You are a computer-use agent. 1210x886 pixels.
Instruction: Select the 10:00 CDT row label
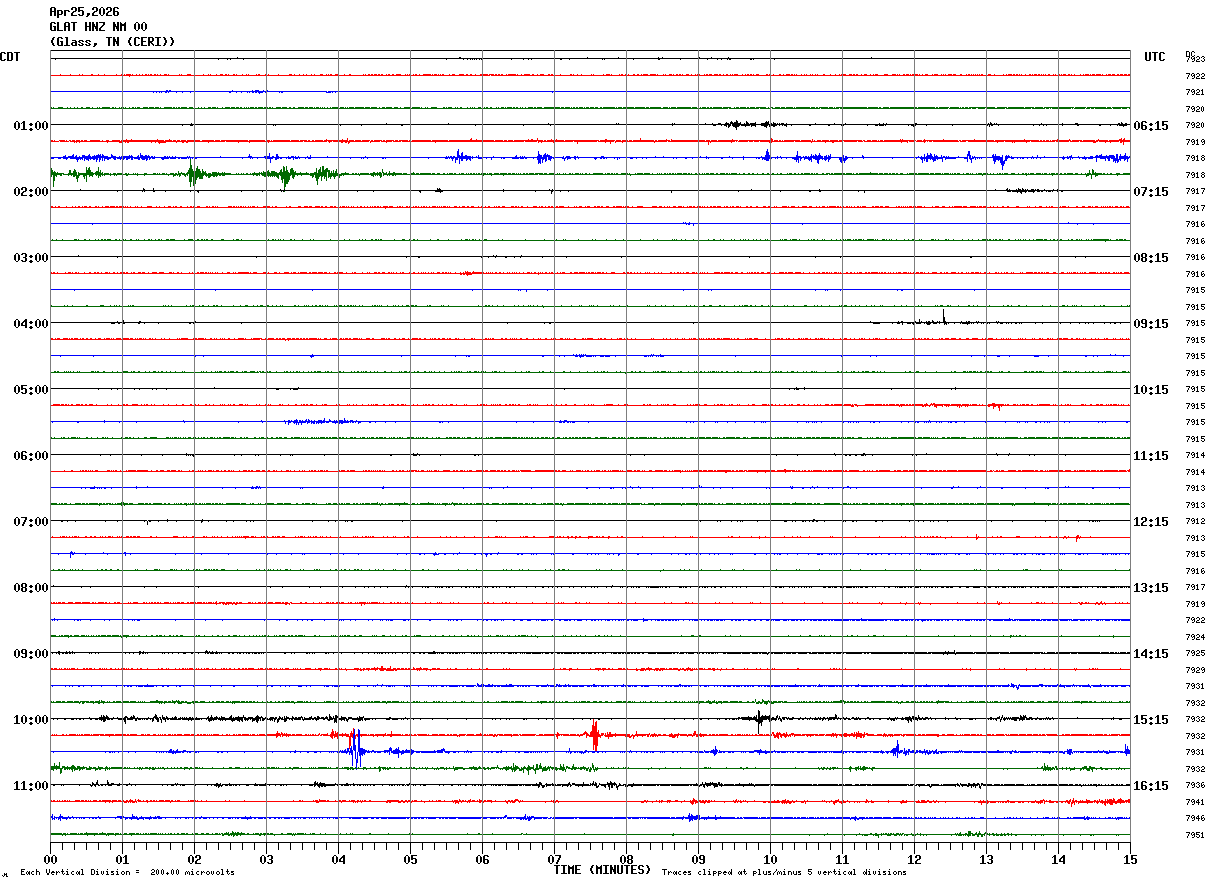pyautogui.click(x=31, y=719)
